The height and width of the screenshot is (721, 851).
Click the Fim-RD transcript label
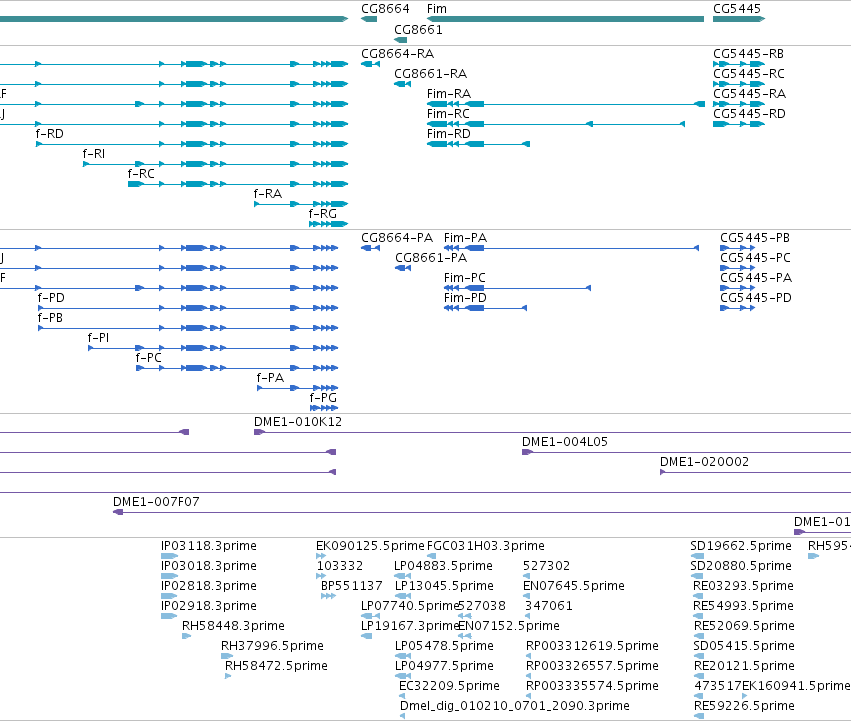[449, 134]
